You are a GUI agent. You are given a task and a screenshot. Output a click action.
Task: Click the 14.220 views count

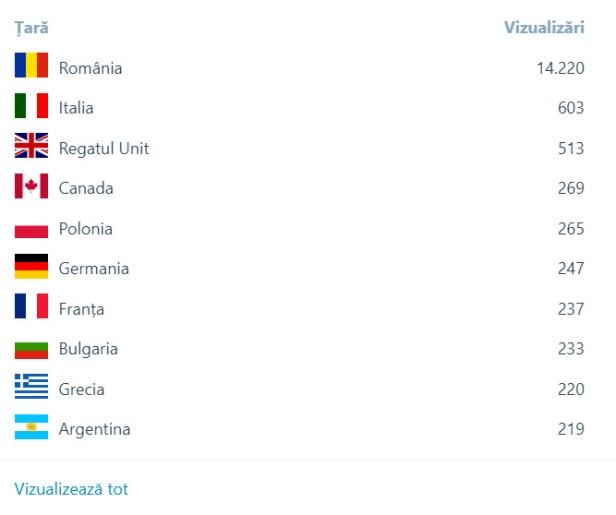(560, 68)
